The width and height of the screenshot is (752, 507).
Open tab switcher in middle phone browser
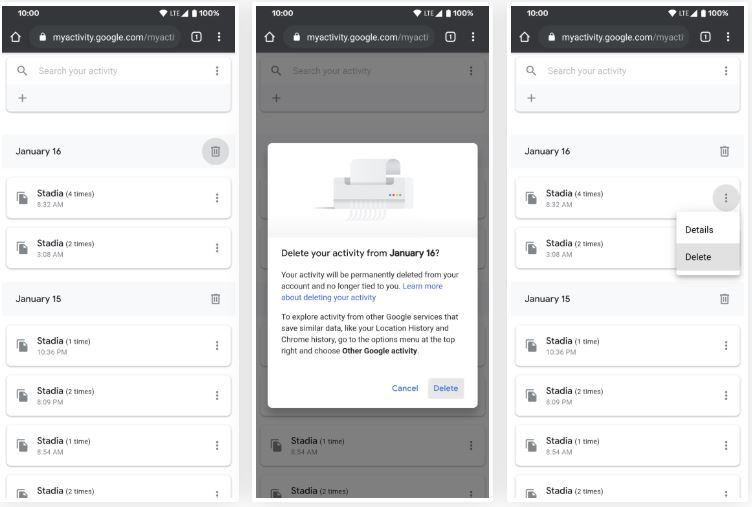point(450,37)
